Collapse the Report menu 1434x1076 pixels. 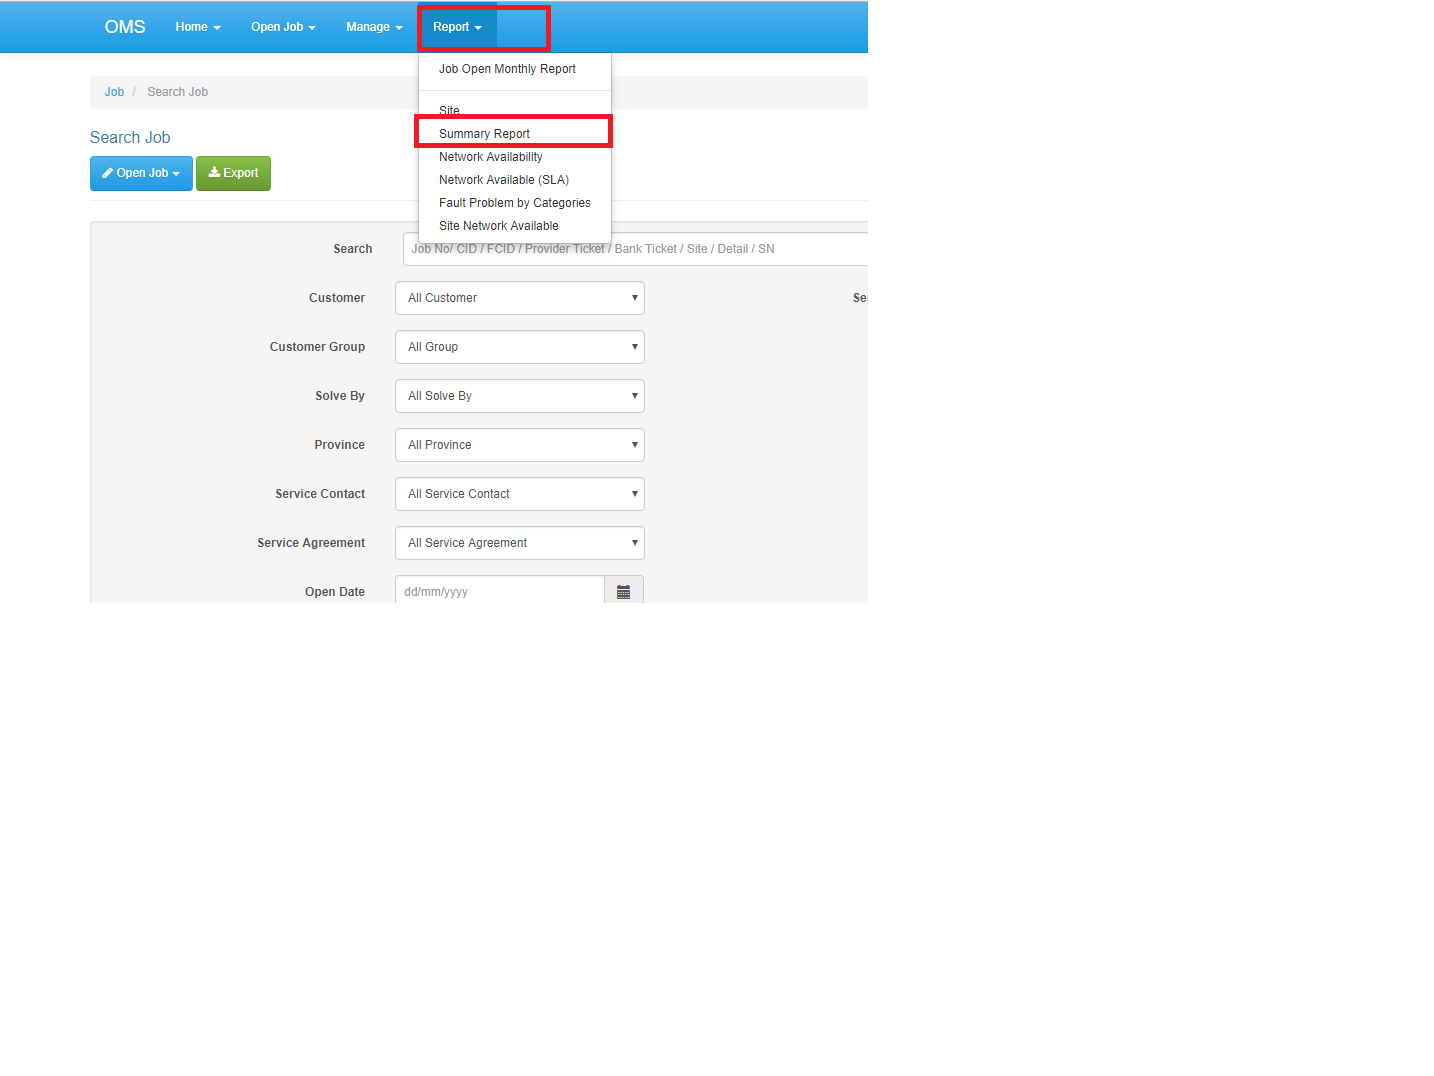click(x=457, y=27)
